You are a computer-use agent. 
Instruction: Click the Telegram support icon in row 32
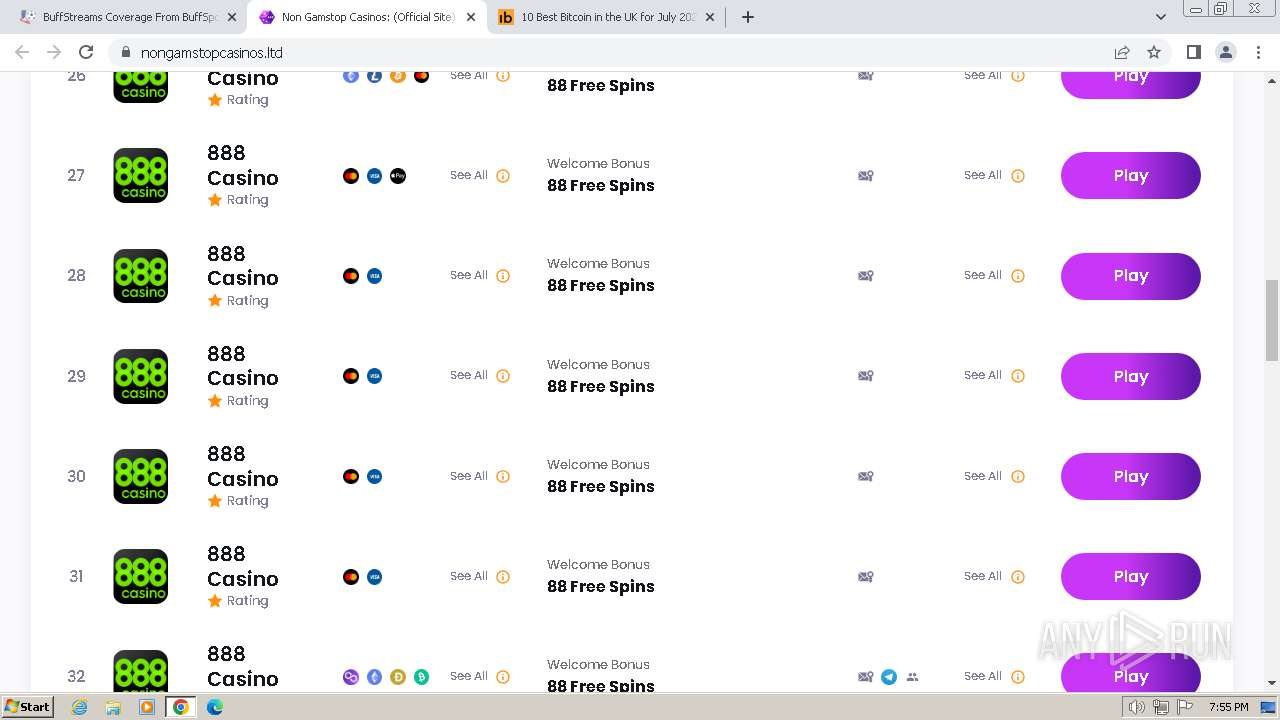(889, 677)
